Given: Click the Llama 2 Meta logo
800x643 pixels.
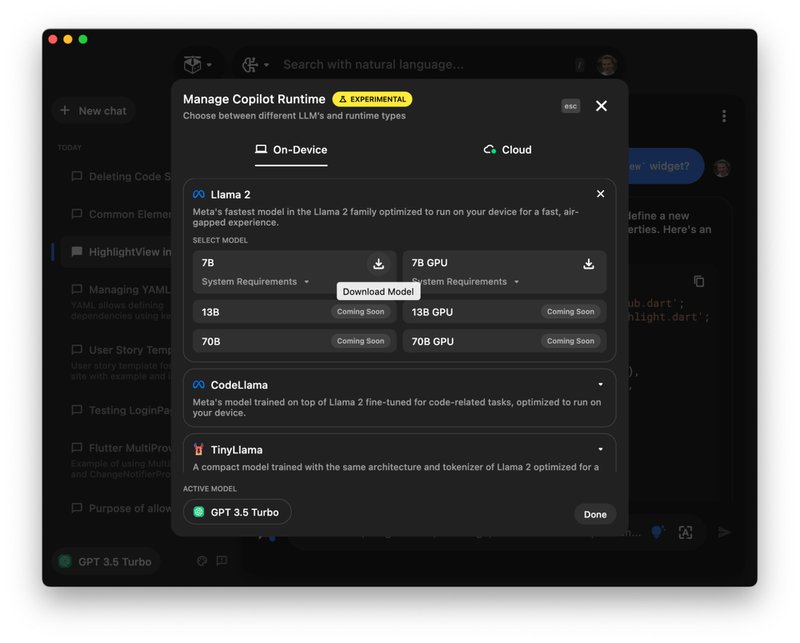Looking at the screenshot, I should tap(198, 194).
